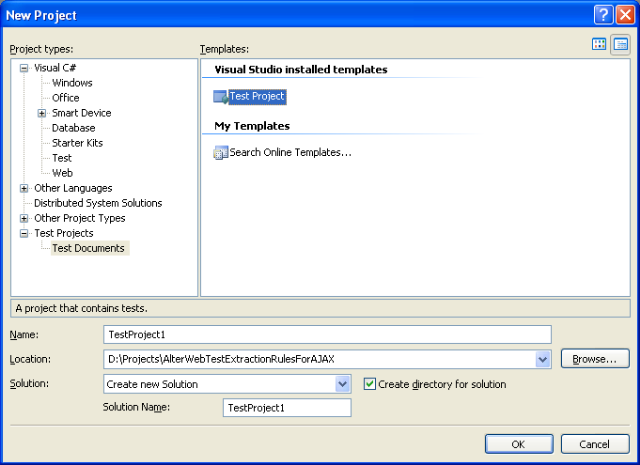Click the Test Project template label
Screen dimensions: 640x465
pos(257,97)
